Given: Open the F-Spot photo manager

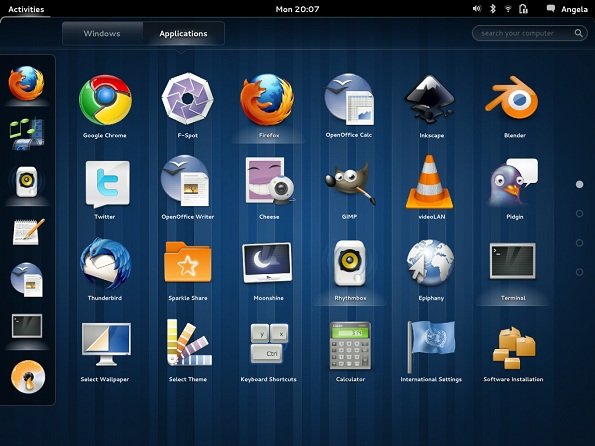Looking at the screenshot, I should 187,99.
